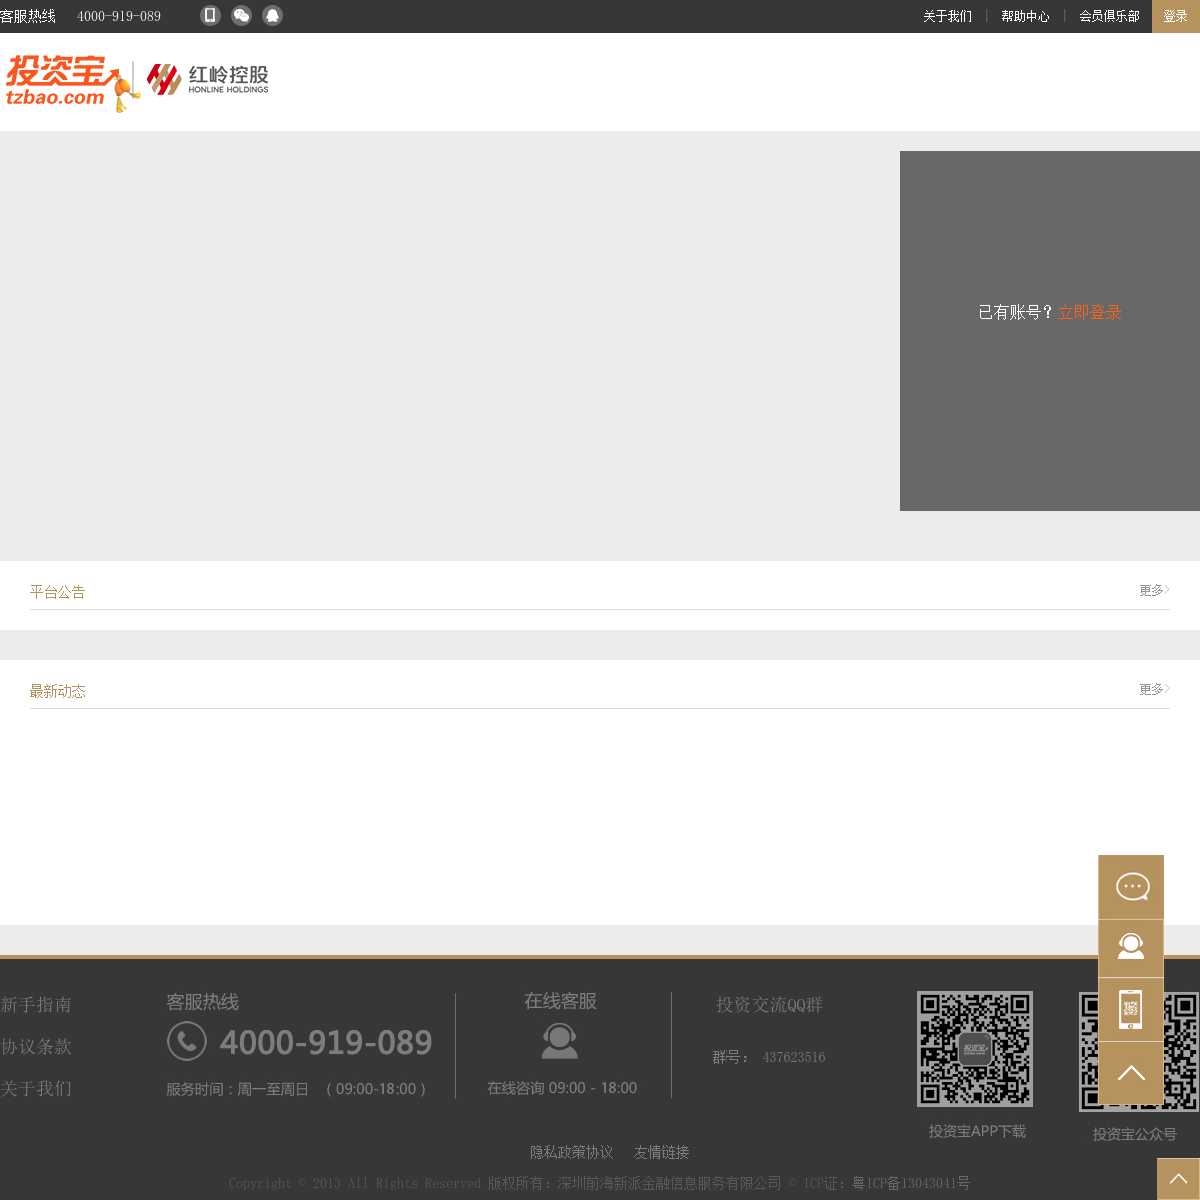Viewport: 1200px width, 1200px height.
Task: Click the APP download QR code
Action: (x=975, y=1049)
